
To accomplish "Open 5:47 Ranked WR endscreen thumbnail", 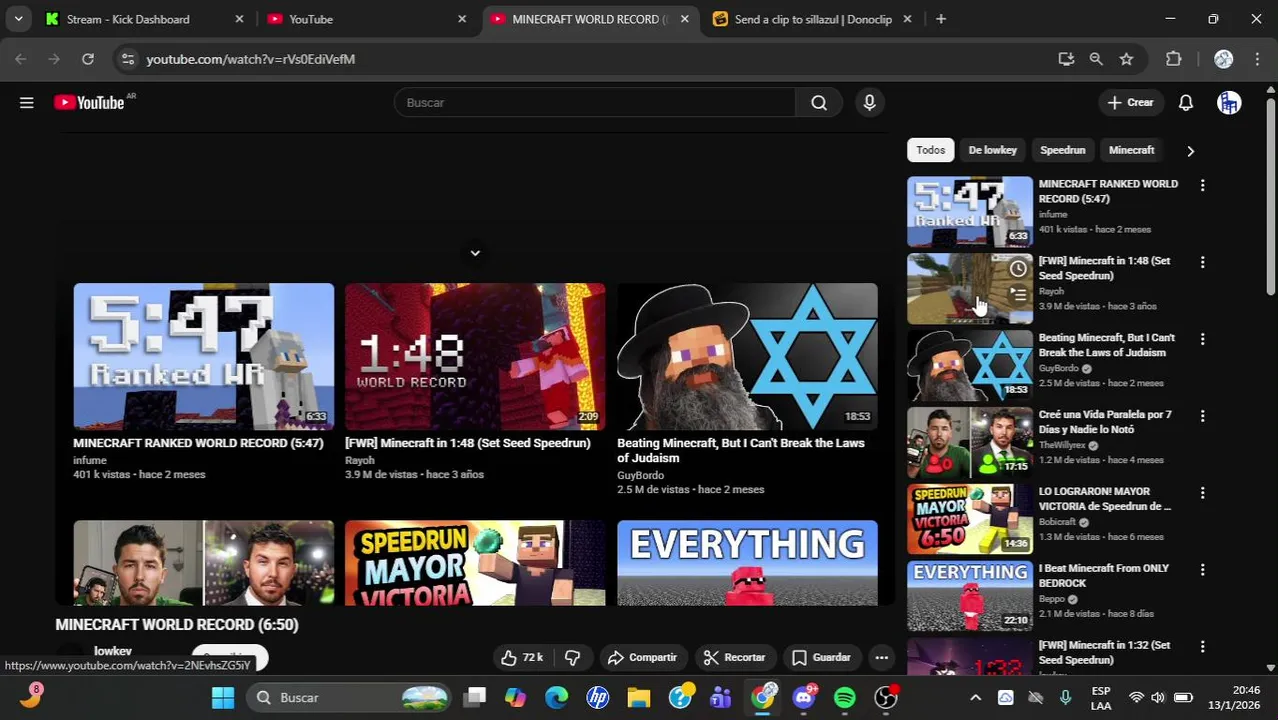I will tap(203, 357).
